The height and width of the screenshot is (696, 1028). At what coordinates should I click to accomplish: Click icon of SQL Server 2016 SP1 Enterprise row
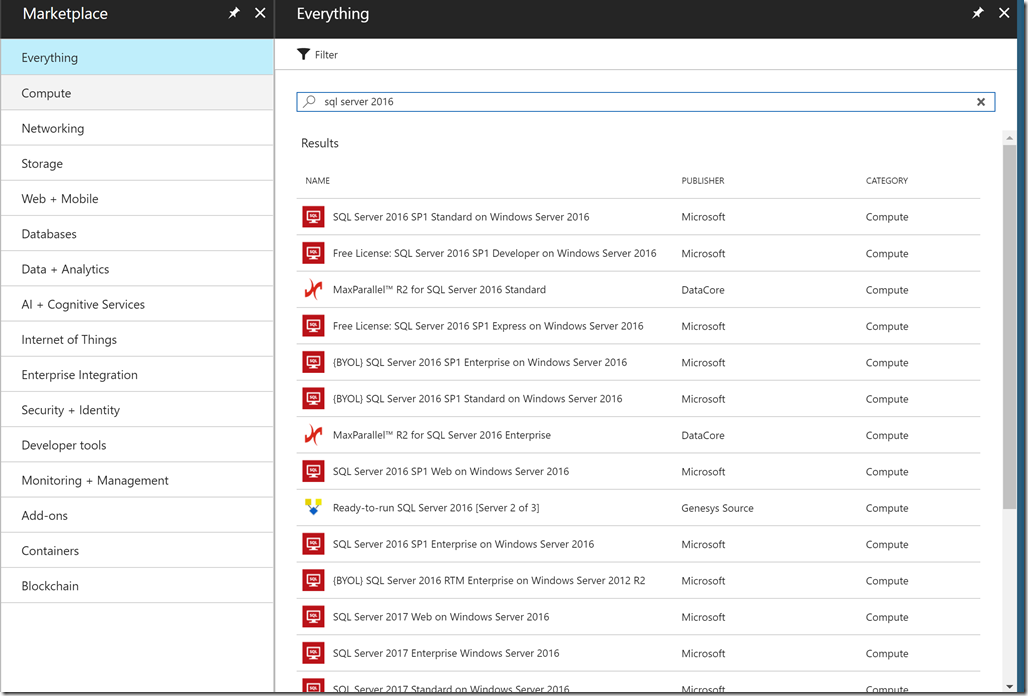coord(313,544)
